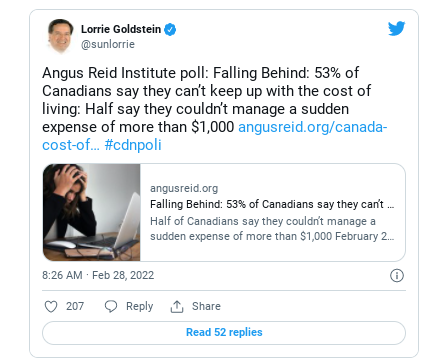
Task: Click the 207 likes count
Action: tap(75, 306)
